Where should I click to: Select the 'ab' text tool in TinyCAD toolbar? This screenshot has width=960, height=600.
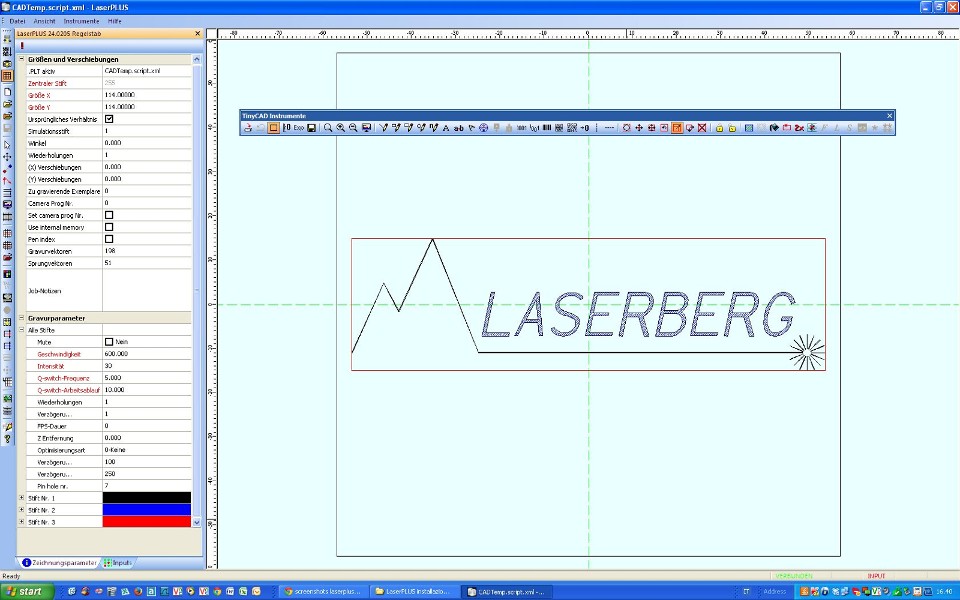pos(459,128)
